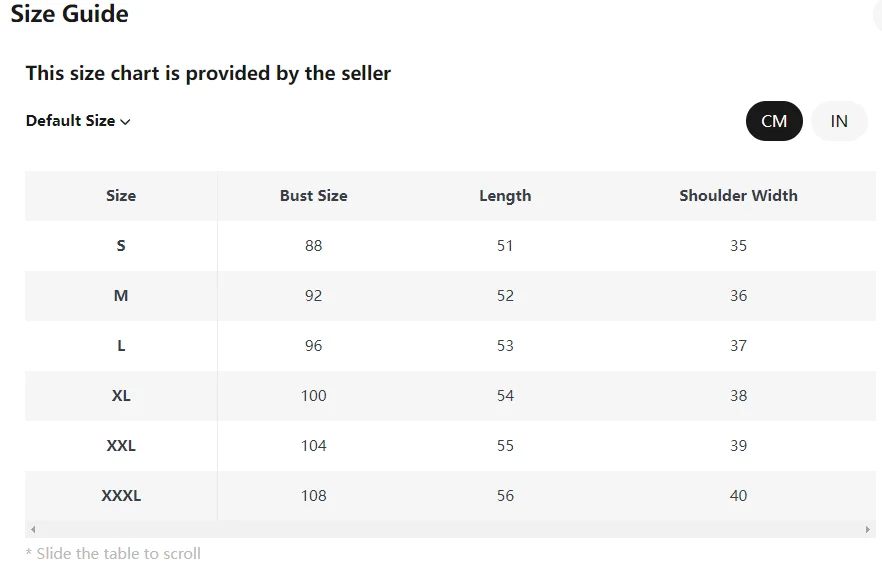
Task: Click the right scroll arrow under table
Action: pyautogui.click(x=868, y=529)
